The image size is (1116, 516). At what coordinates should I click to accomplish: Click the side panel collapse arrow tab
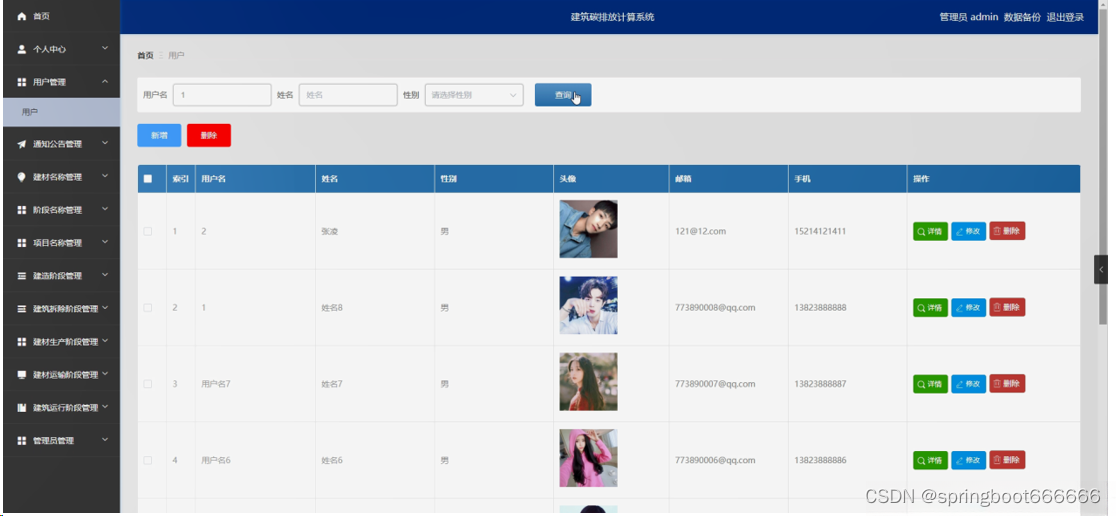[x=1101, y=270]
